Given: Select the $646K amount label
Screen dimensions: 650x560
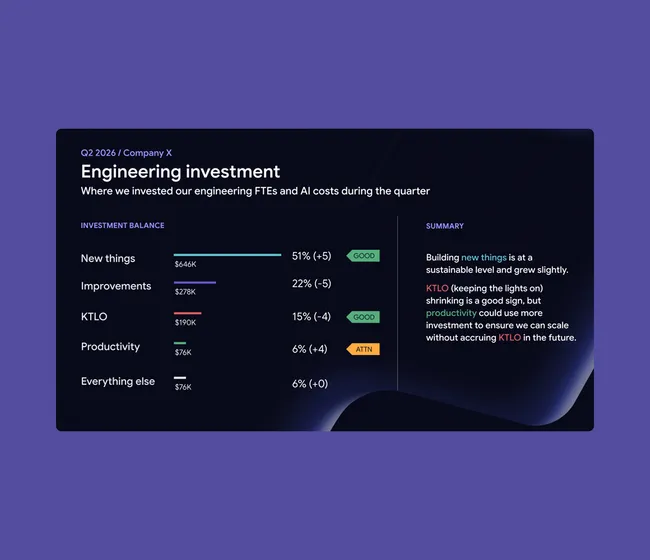Looking at the screenshot, I should pyautogui.click(x=185, y=264).
